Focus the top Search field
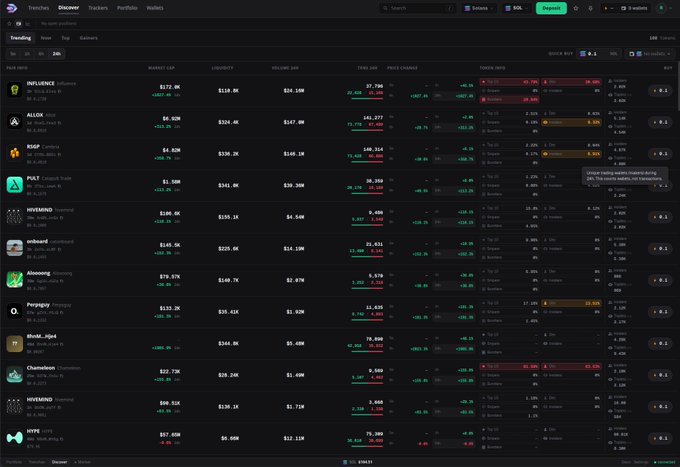Screen dimensions: 680x467 pos(417,8)
